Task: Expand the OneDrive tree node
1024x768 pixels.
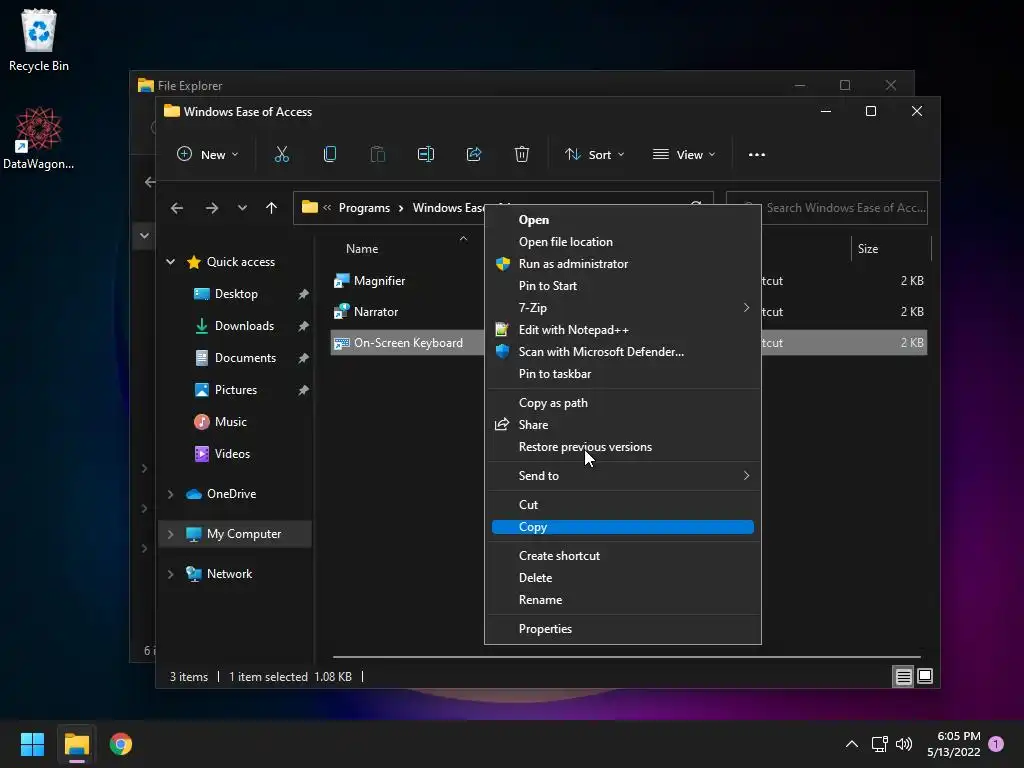Action: [x=170, y=494]
